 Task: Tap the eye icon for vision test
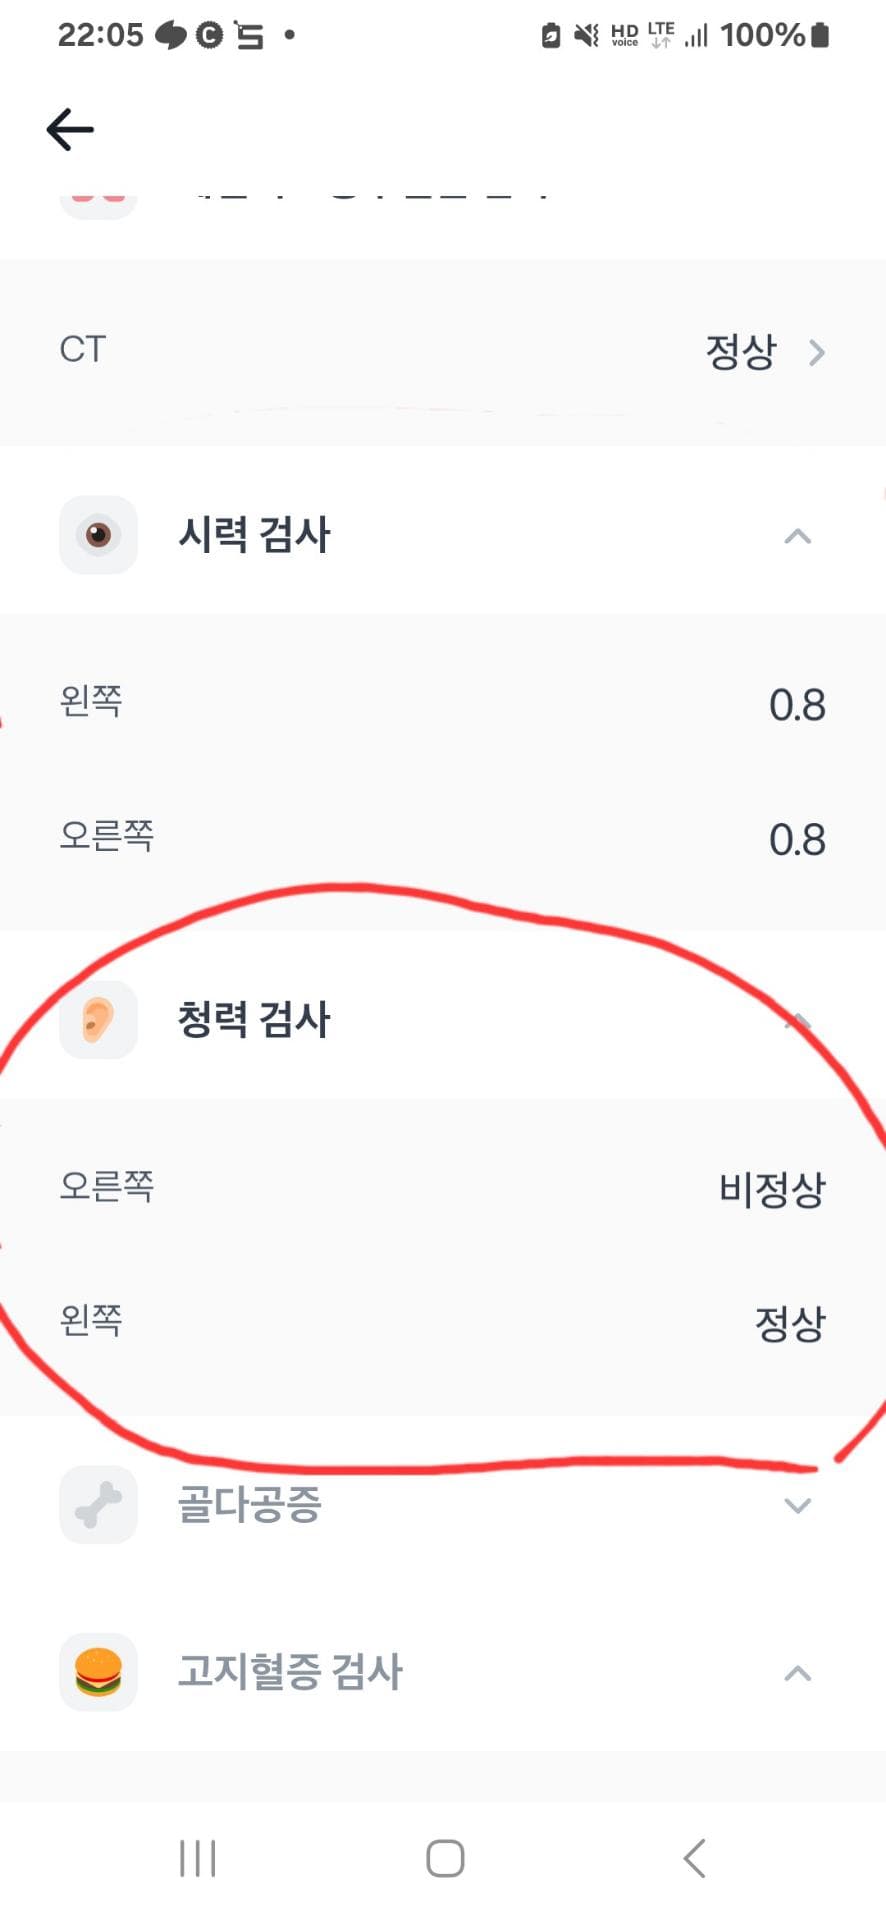98,535
